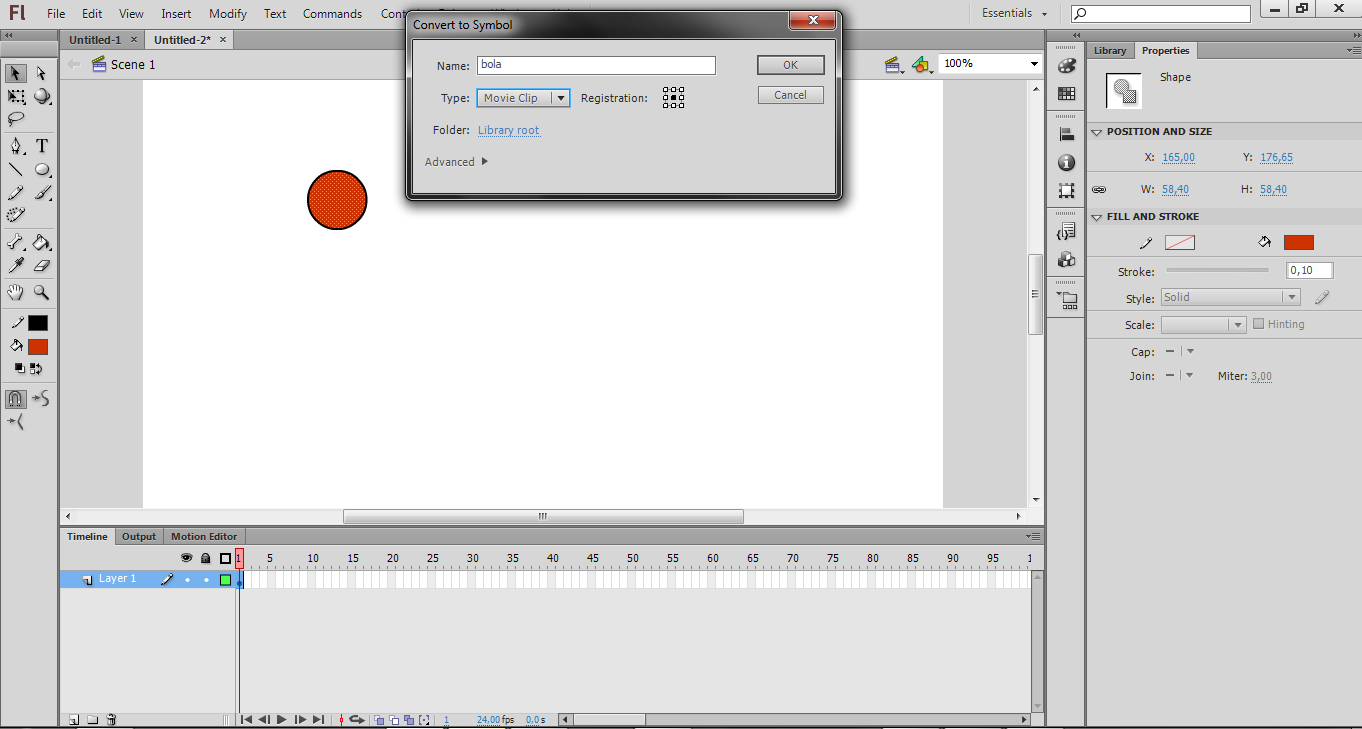Toggle Snap to Objects magnet
Screen dimensions: 1362x729
[16, 399]
